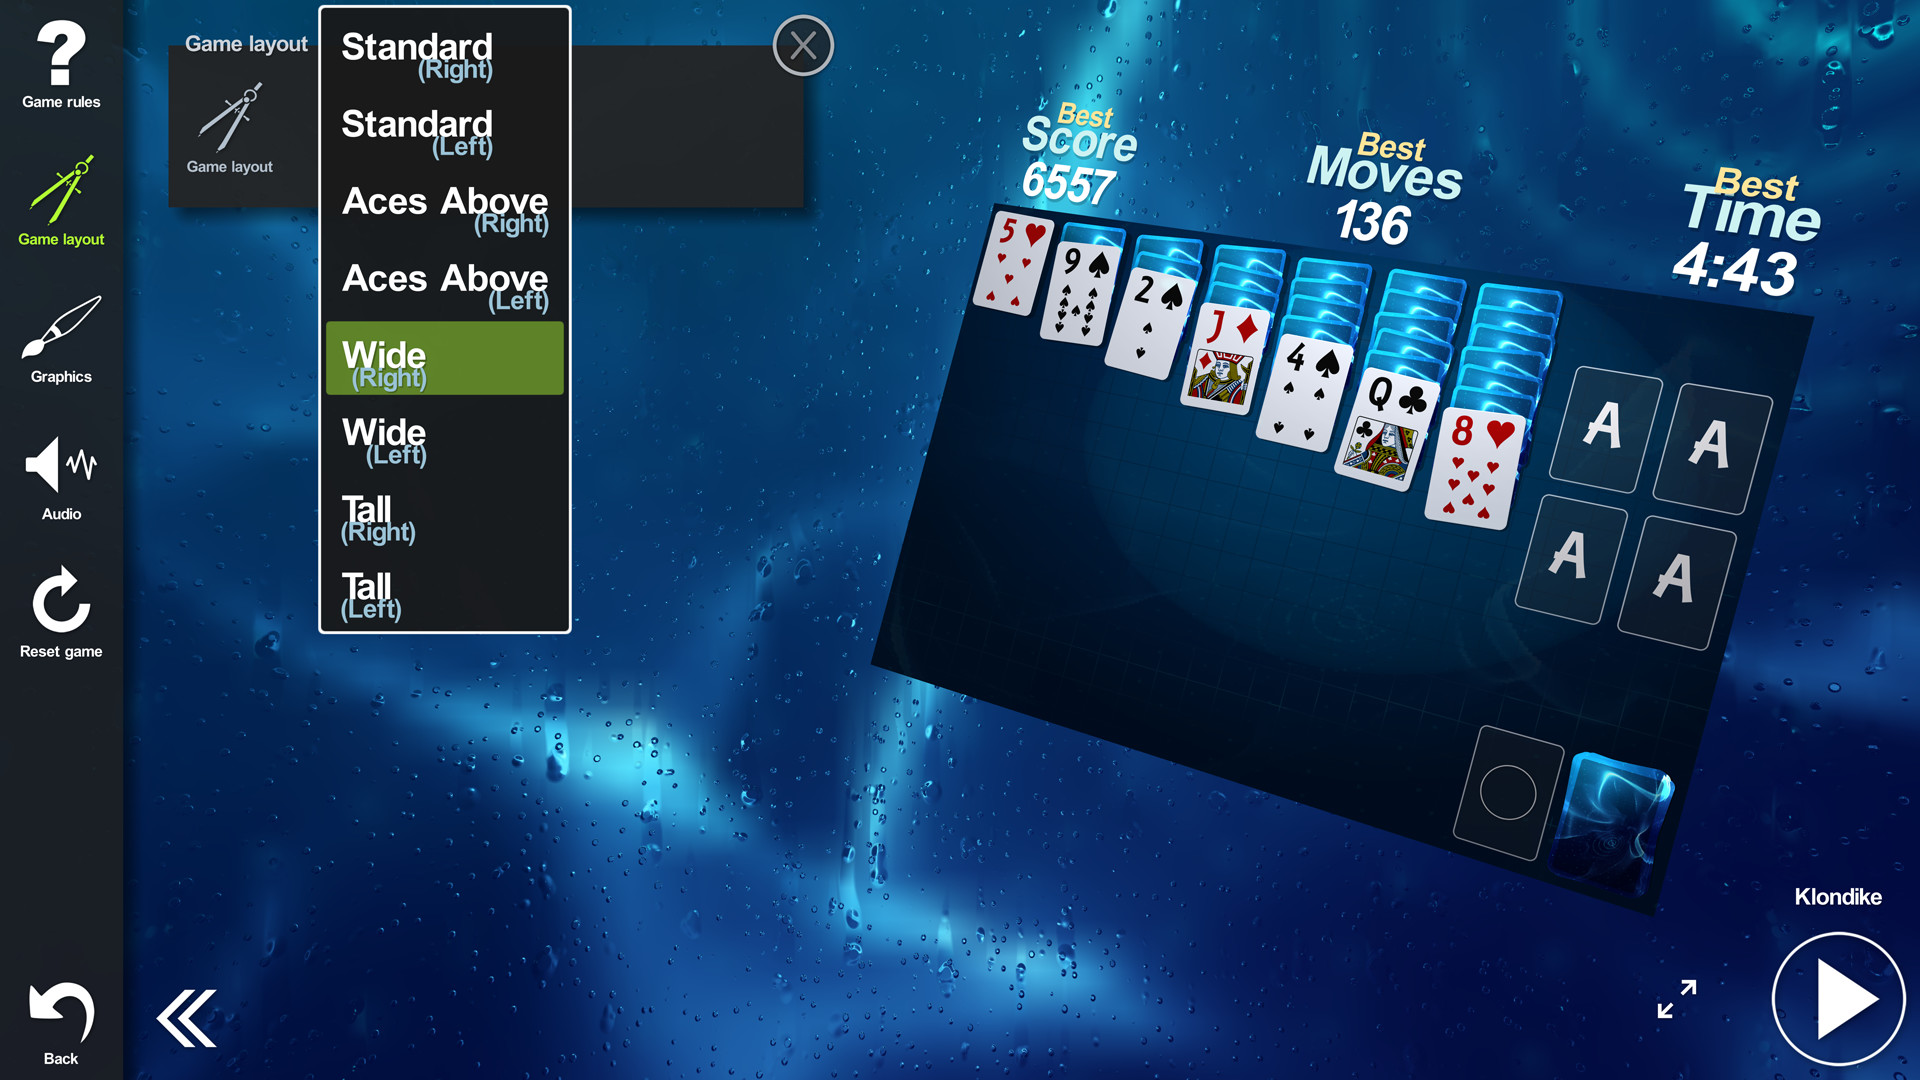Select Tall Right layout from list
Image resolution: width=1920 pixels, height=1080 pixels.
(x=443, y=518)
